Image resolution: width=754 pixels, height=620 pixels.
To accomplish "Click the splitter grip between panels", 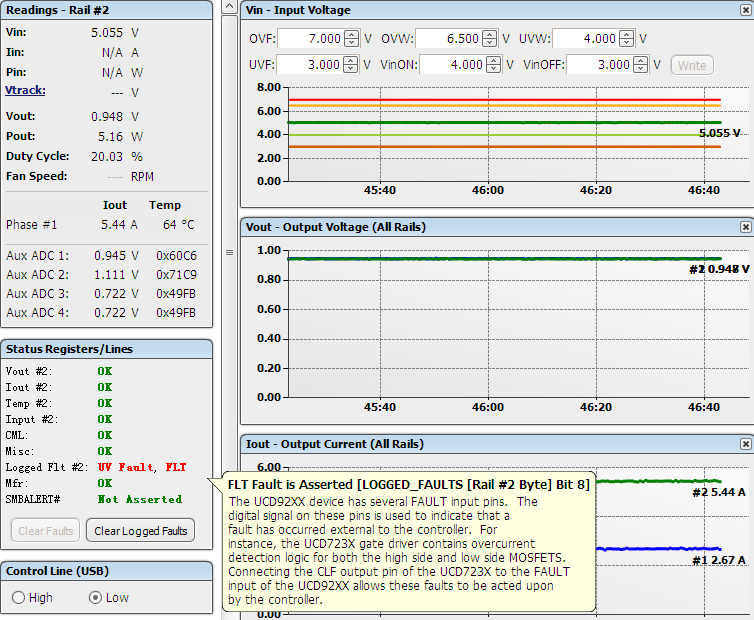I will (x=229, y=253).
